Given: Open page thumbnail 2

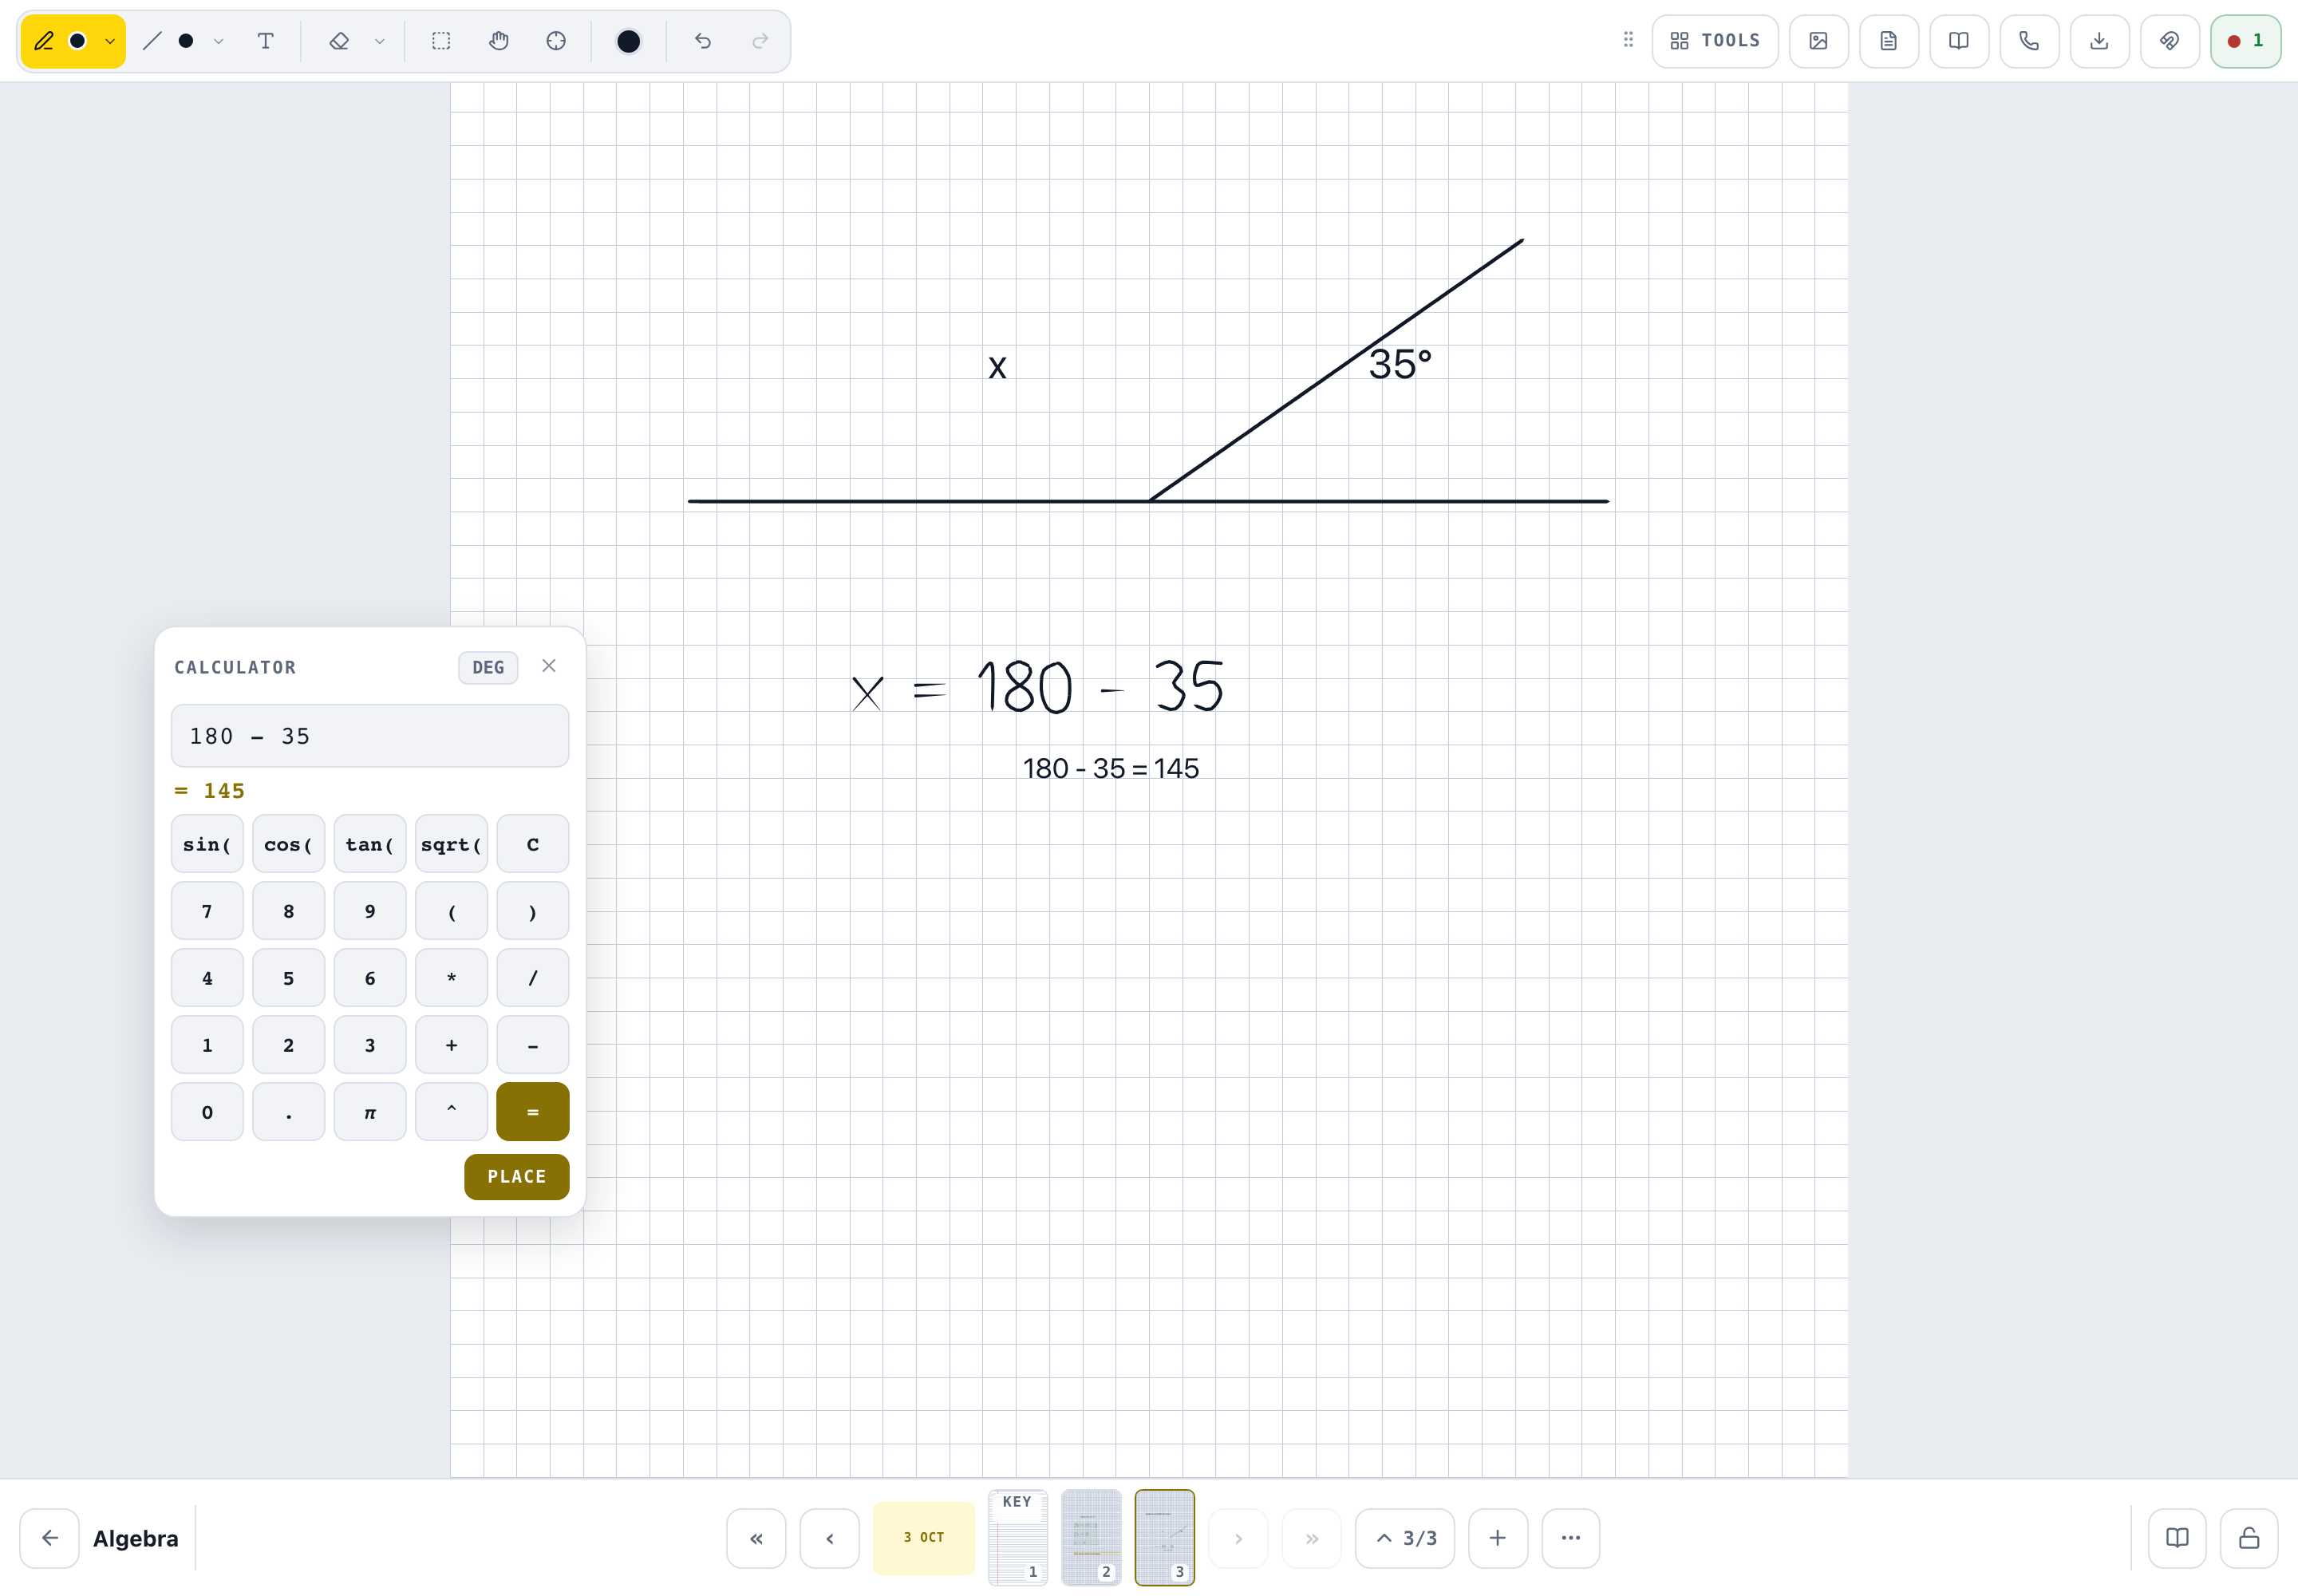Looking at the screenshot, I should click(x=1091, y=1538).
